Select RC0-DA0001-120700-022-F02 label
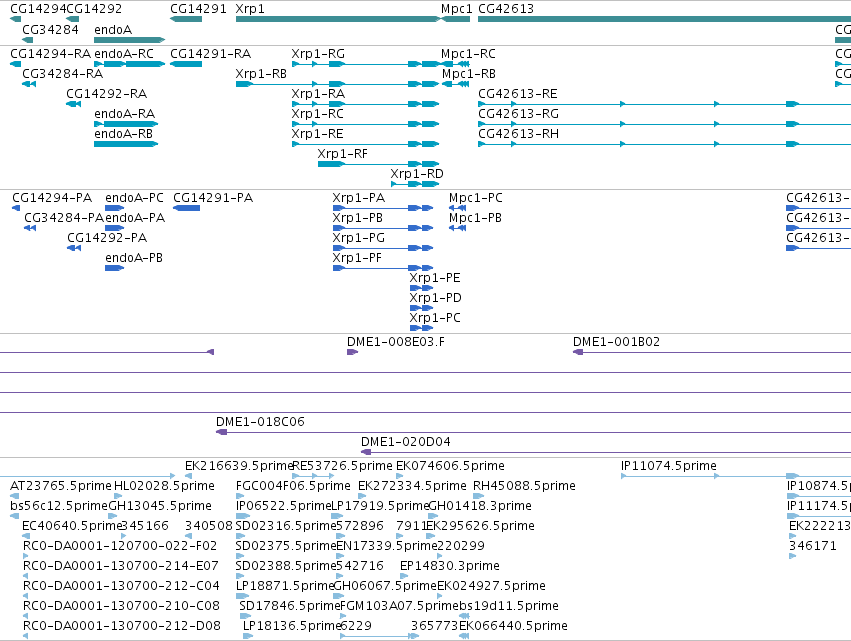 (119, 546)
